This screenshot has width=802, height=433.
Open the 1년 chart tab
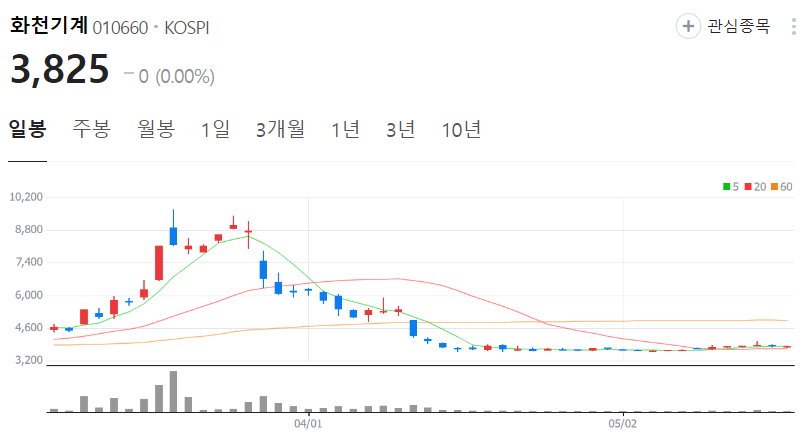pyautogui.click(x=345, y=129)
